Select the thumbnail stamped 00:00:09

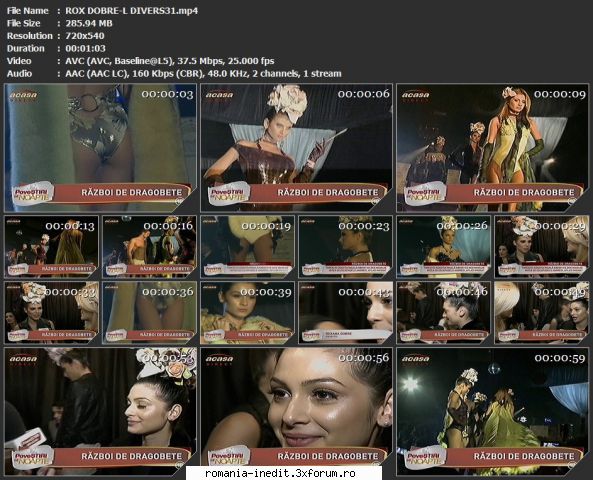tap(493, 148)
